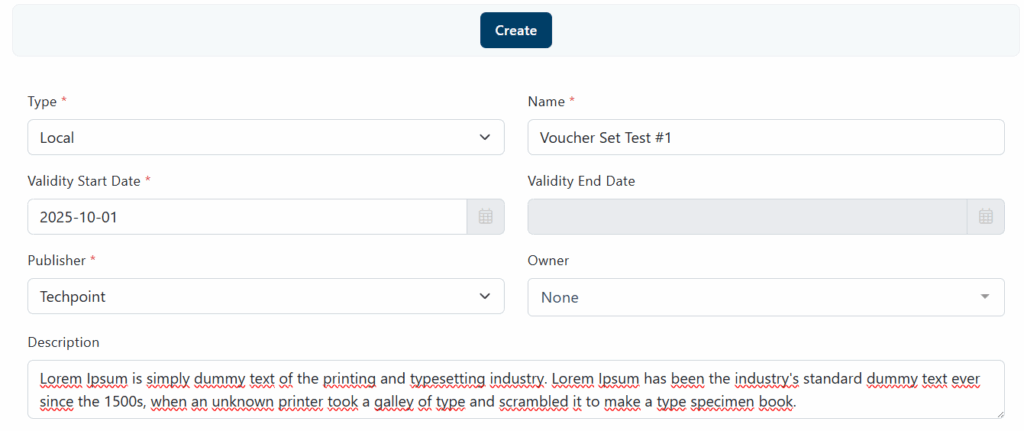Click the Description field label
The width and height of the screenshot is (1024, 431).
click(x=63, y=342)
